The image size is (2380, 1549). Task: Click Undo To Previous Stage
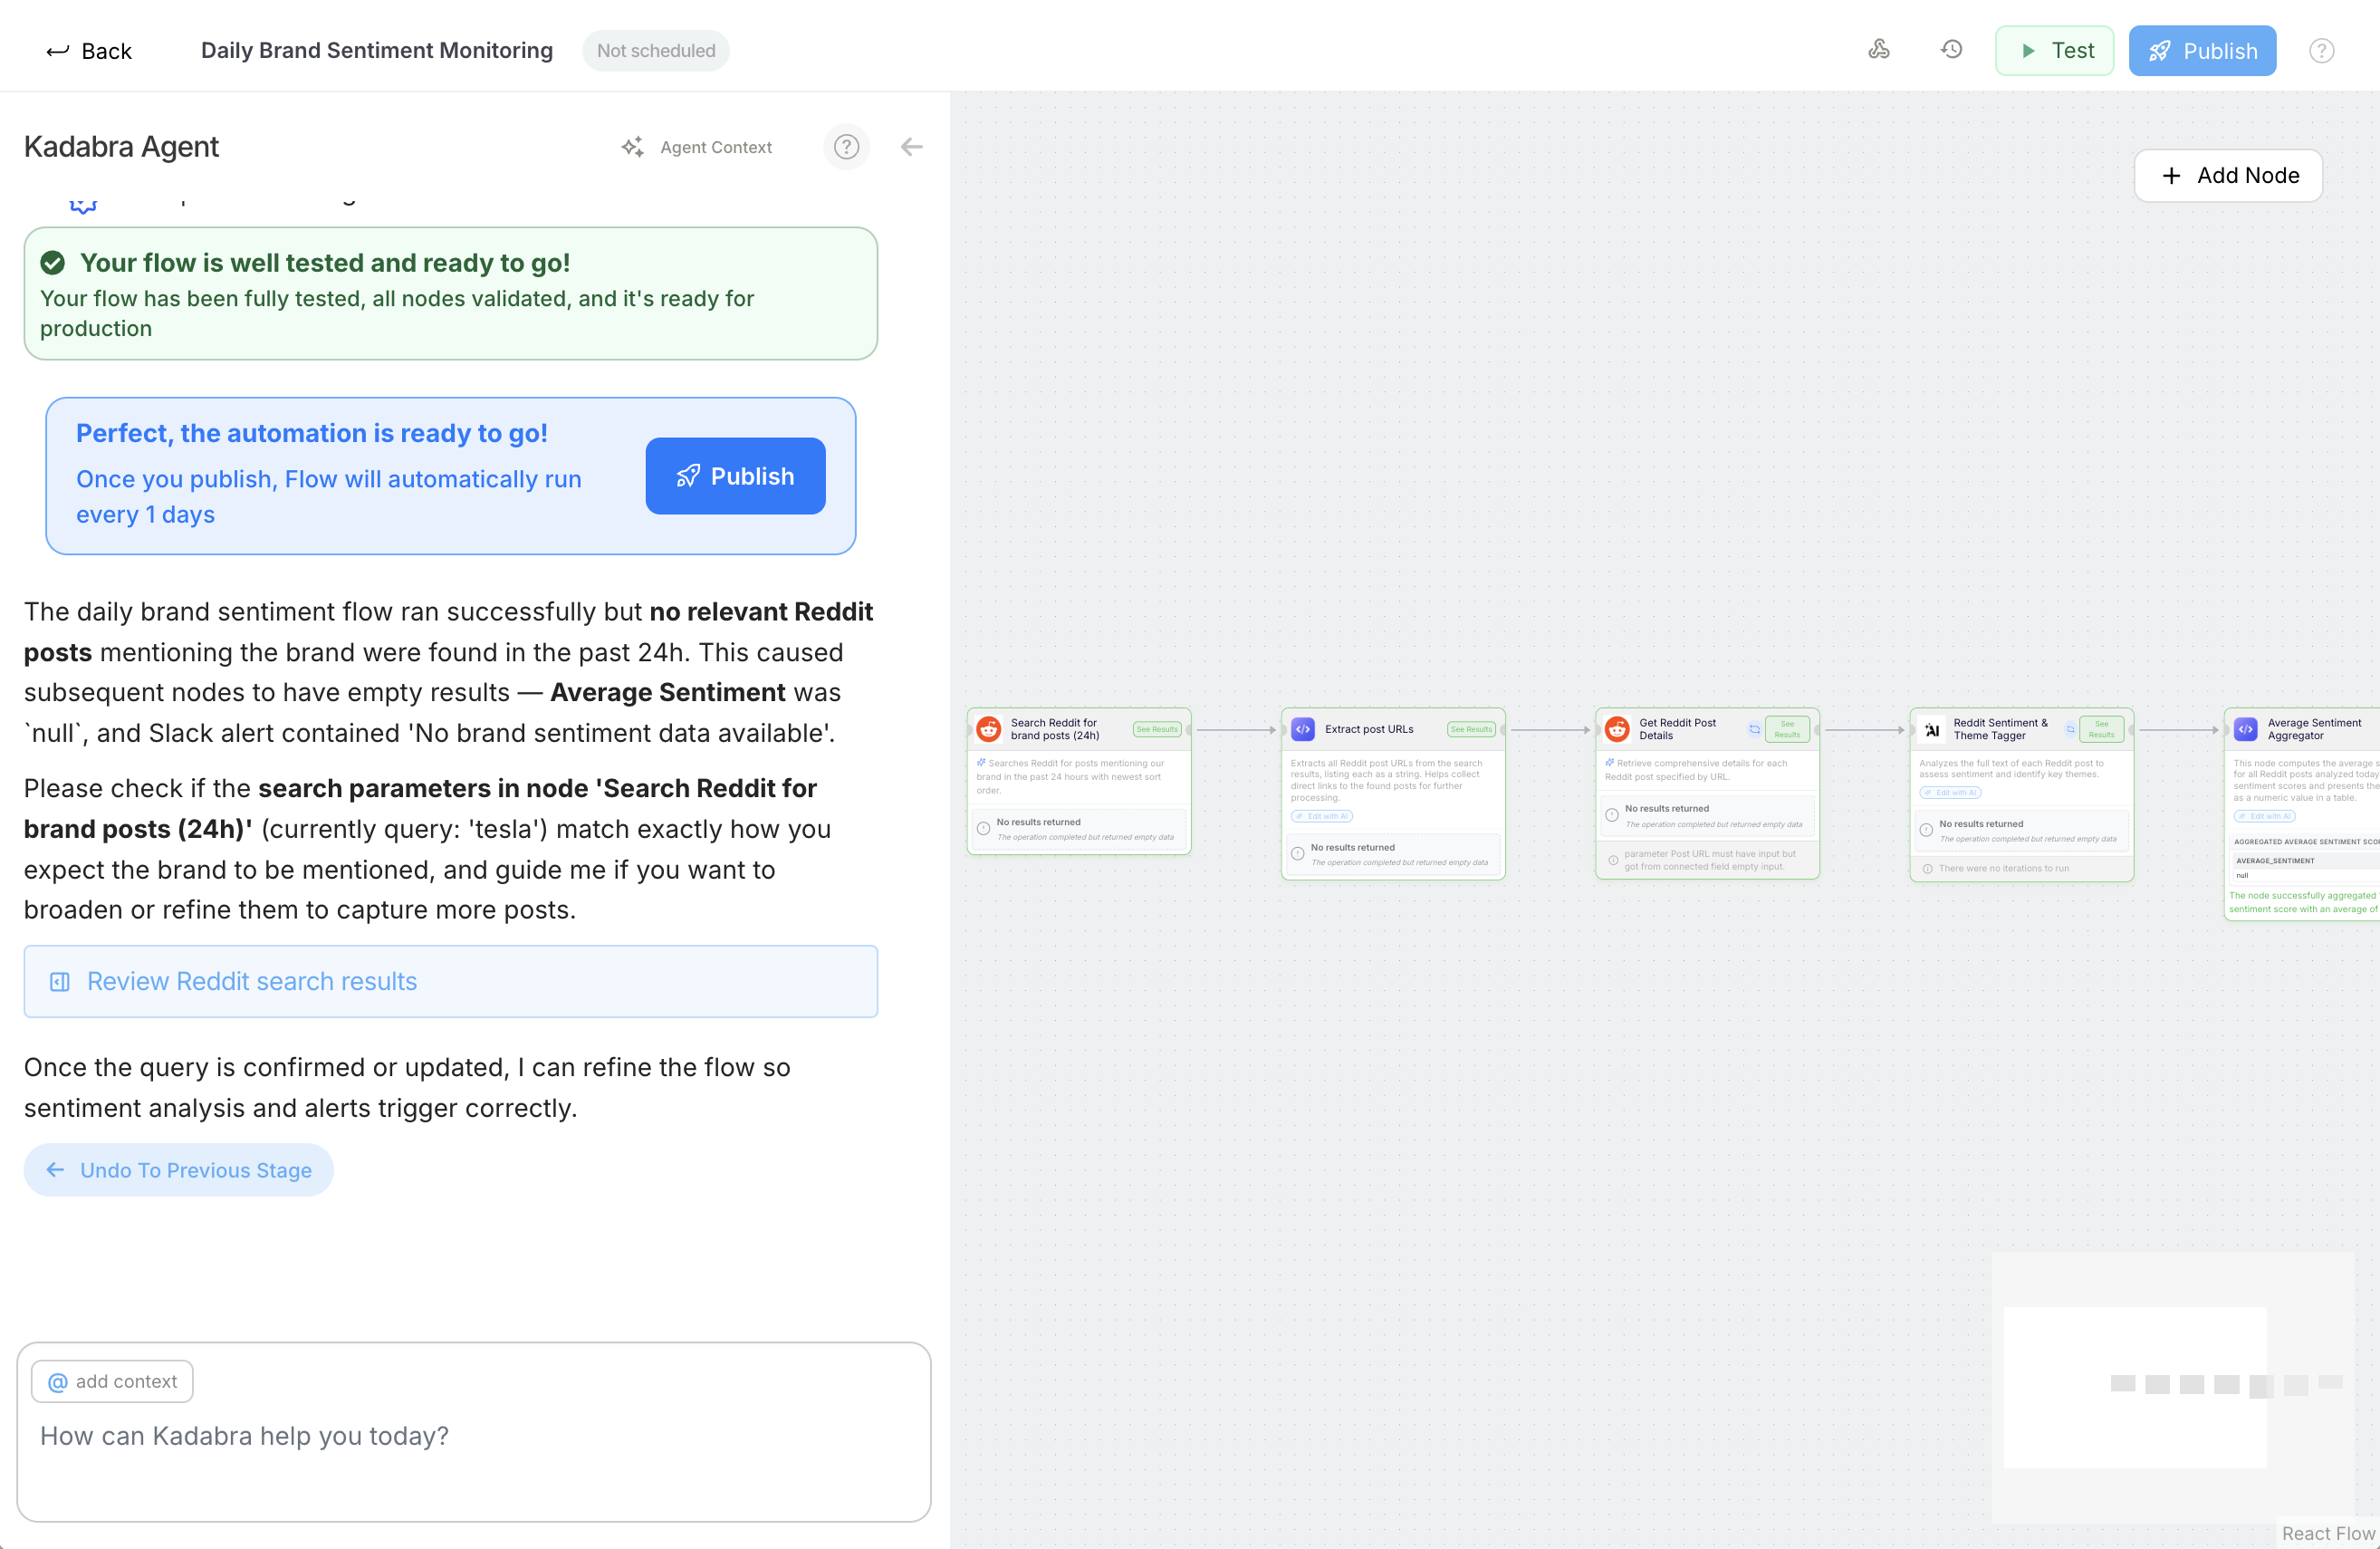179,1170
